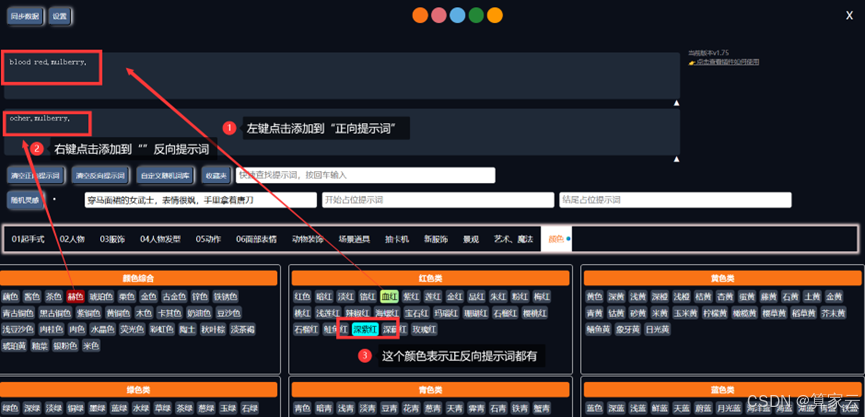Image resolution: width=865 pixels, height=417 pixels.
Task: Switch to the 抽卡机 tab
Action: [x=397, y=239]
